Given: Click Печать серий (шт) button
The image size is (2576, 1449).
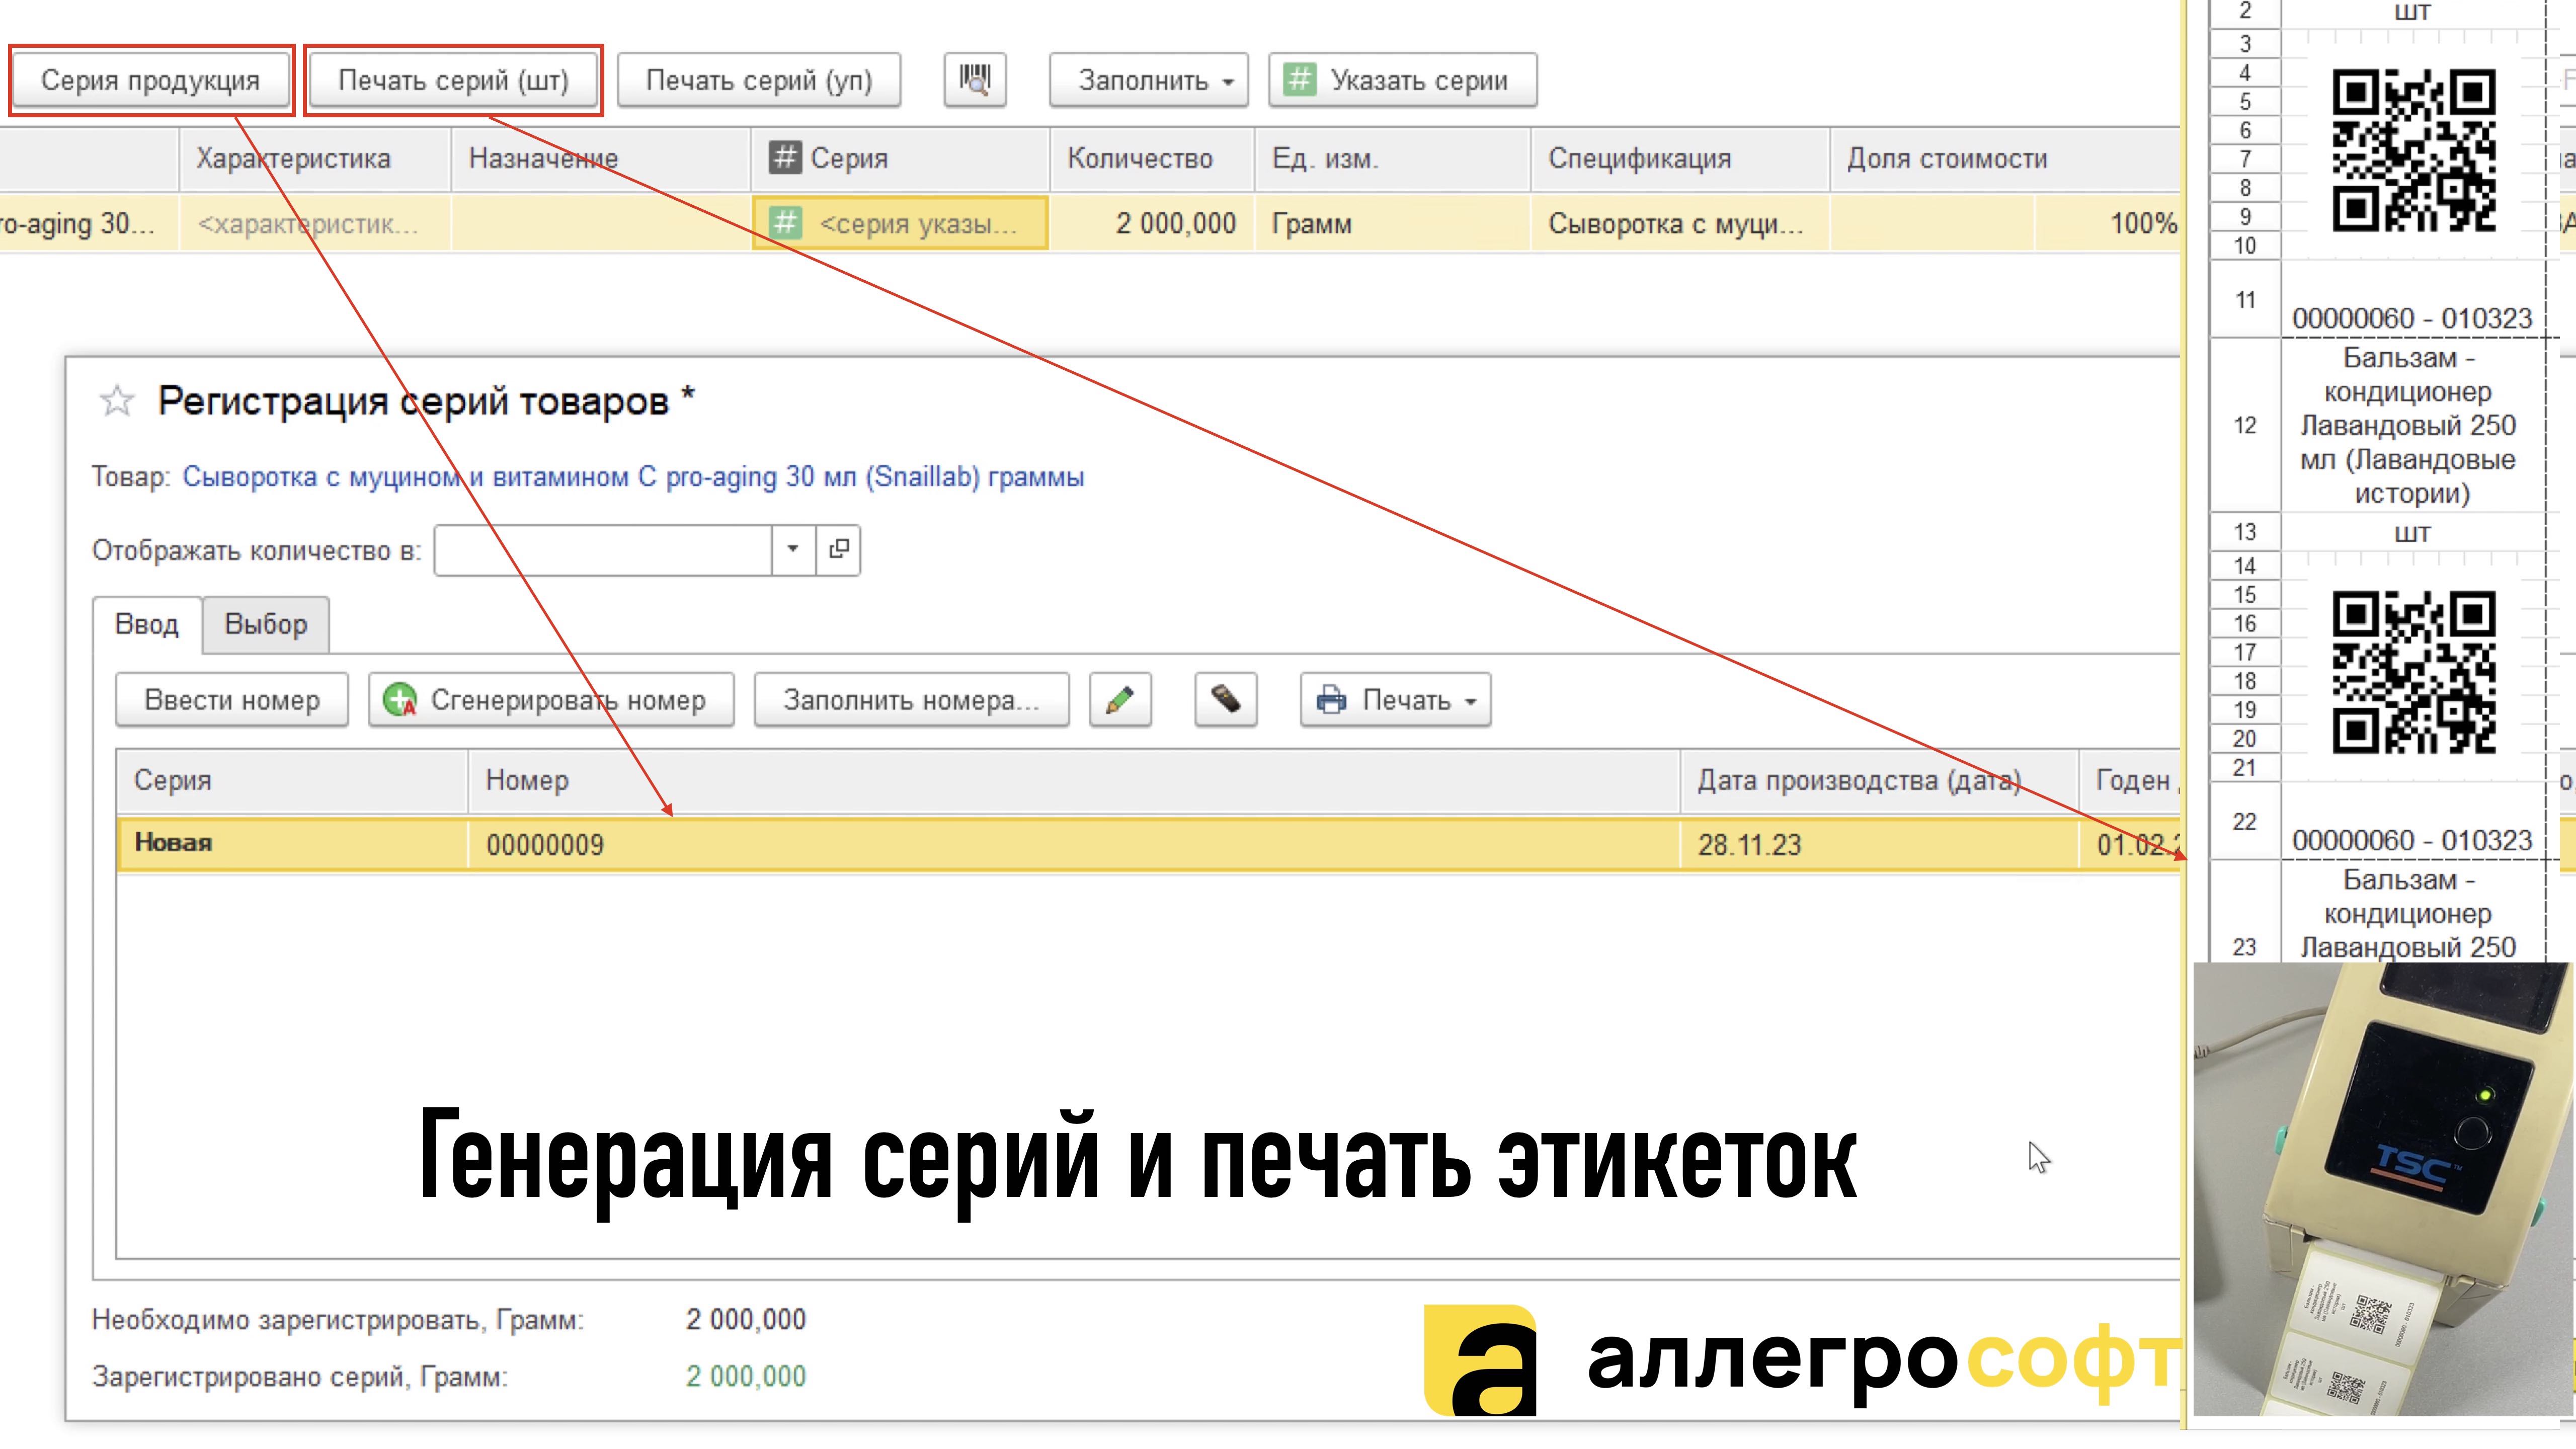Looking at the screenshot, I should click(453, 80).
